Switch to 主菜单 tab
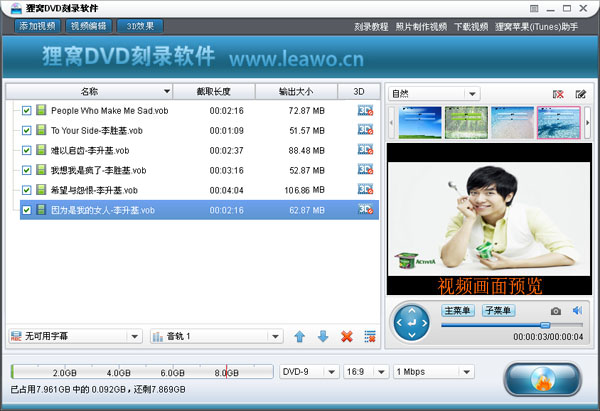The width and height of the screenshot is (600, 411). click(458, 310)
